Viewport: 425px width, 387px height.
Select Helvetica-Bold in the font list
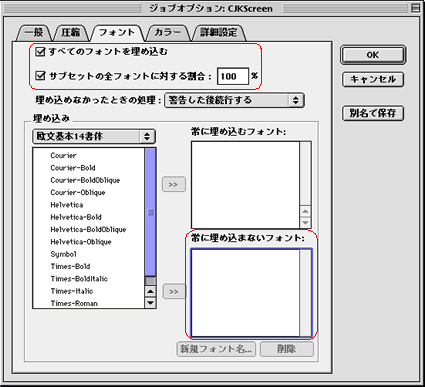(76, 217)
